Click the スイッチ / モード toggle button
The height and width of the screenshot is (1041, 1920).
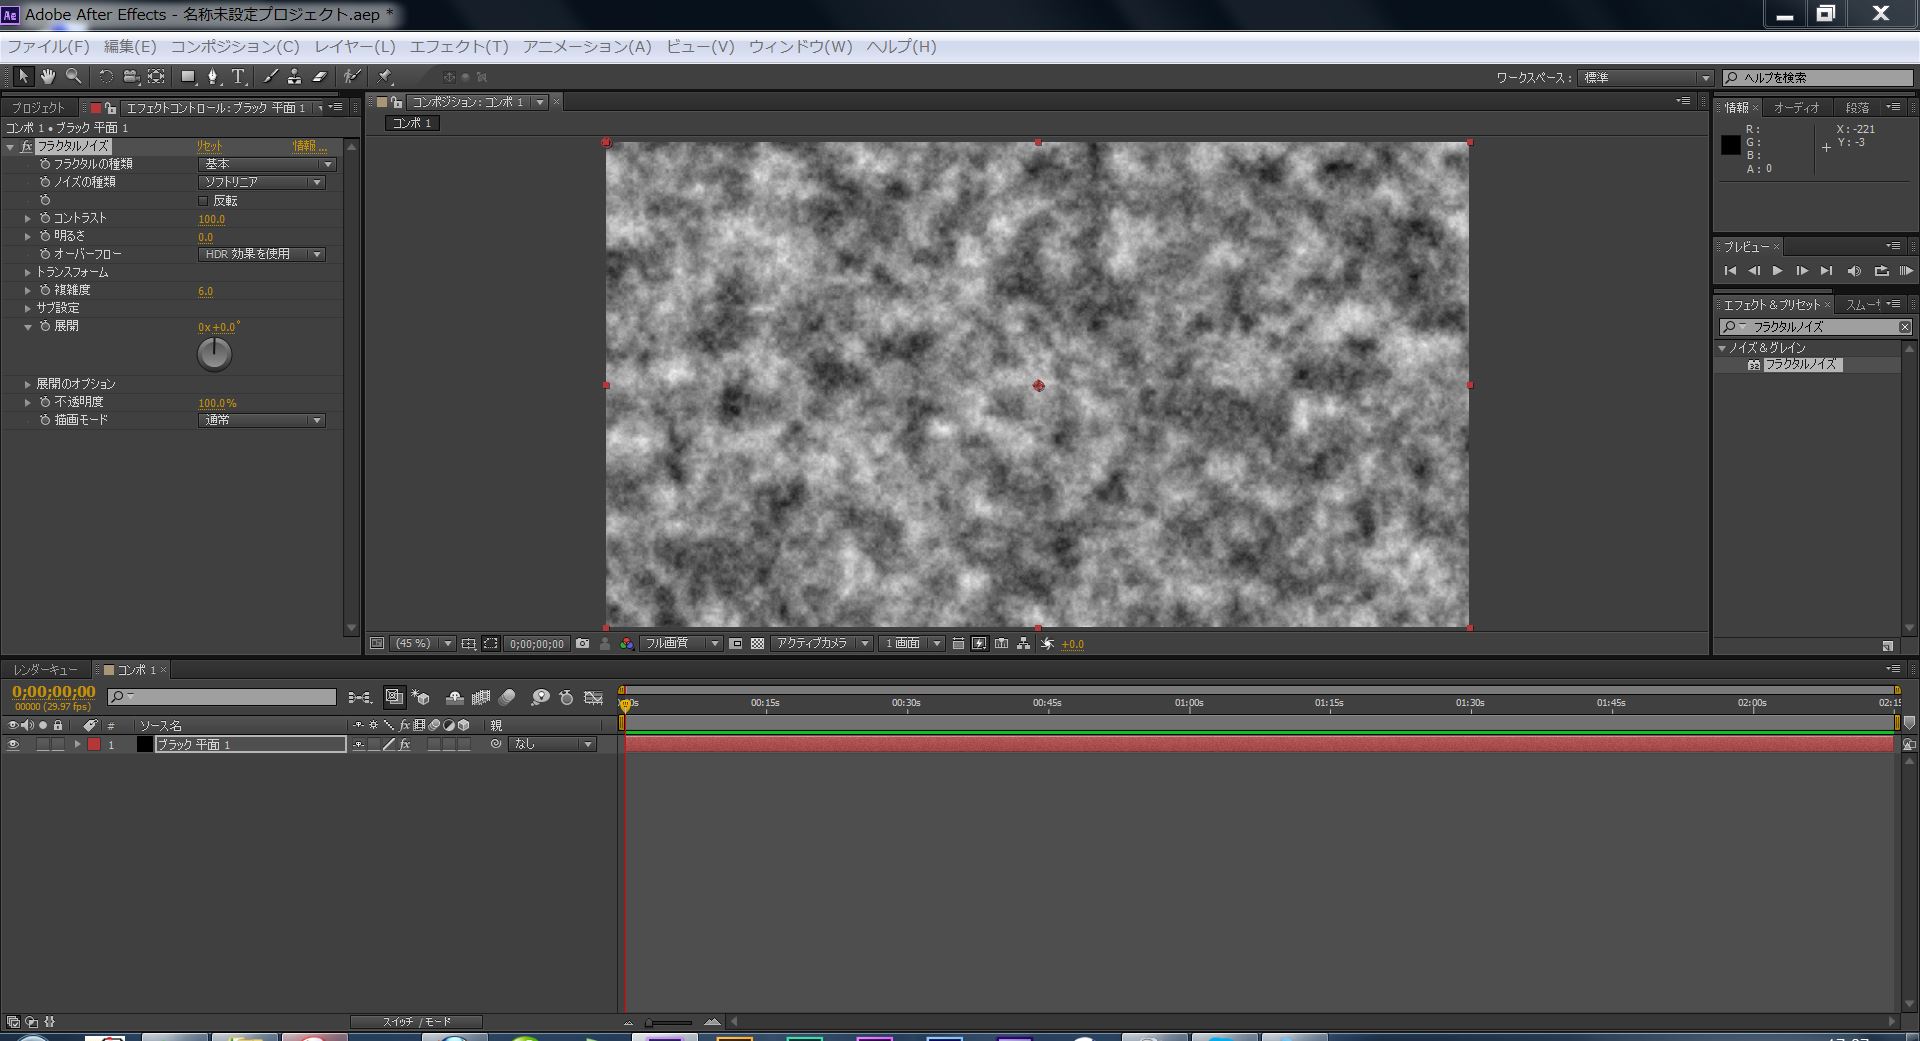(x=416, y=1022)
